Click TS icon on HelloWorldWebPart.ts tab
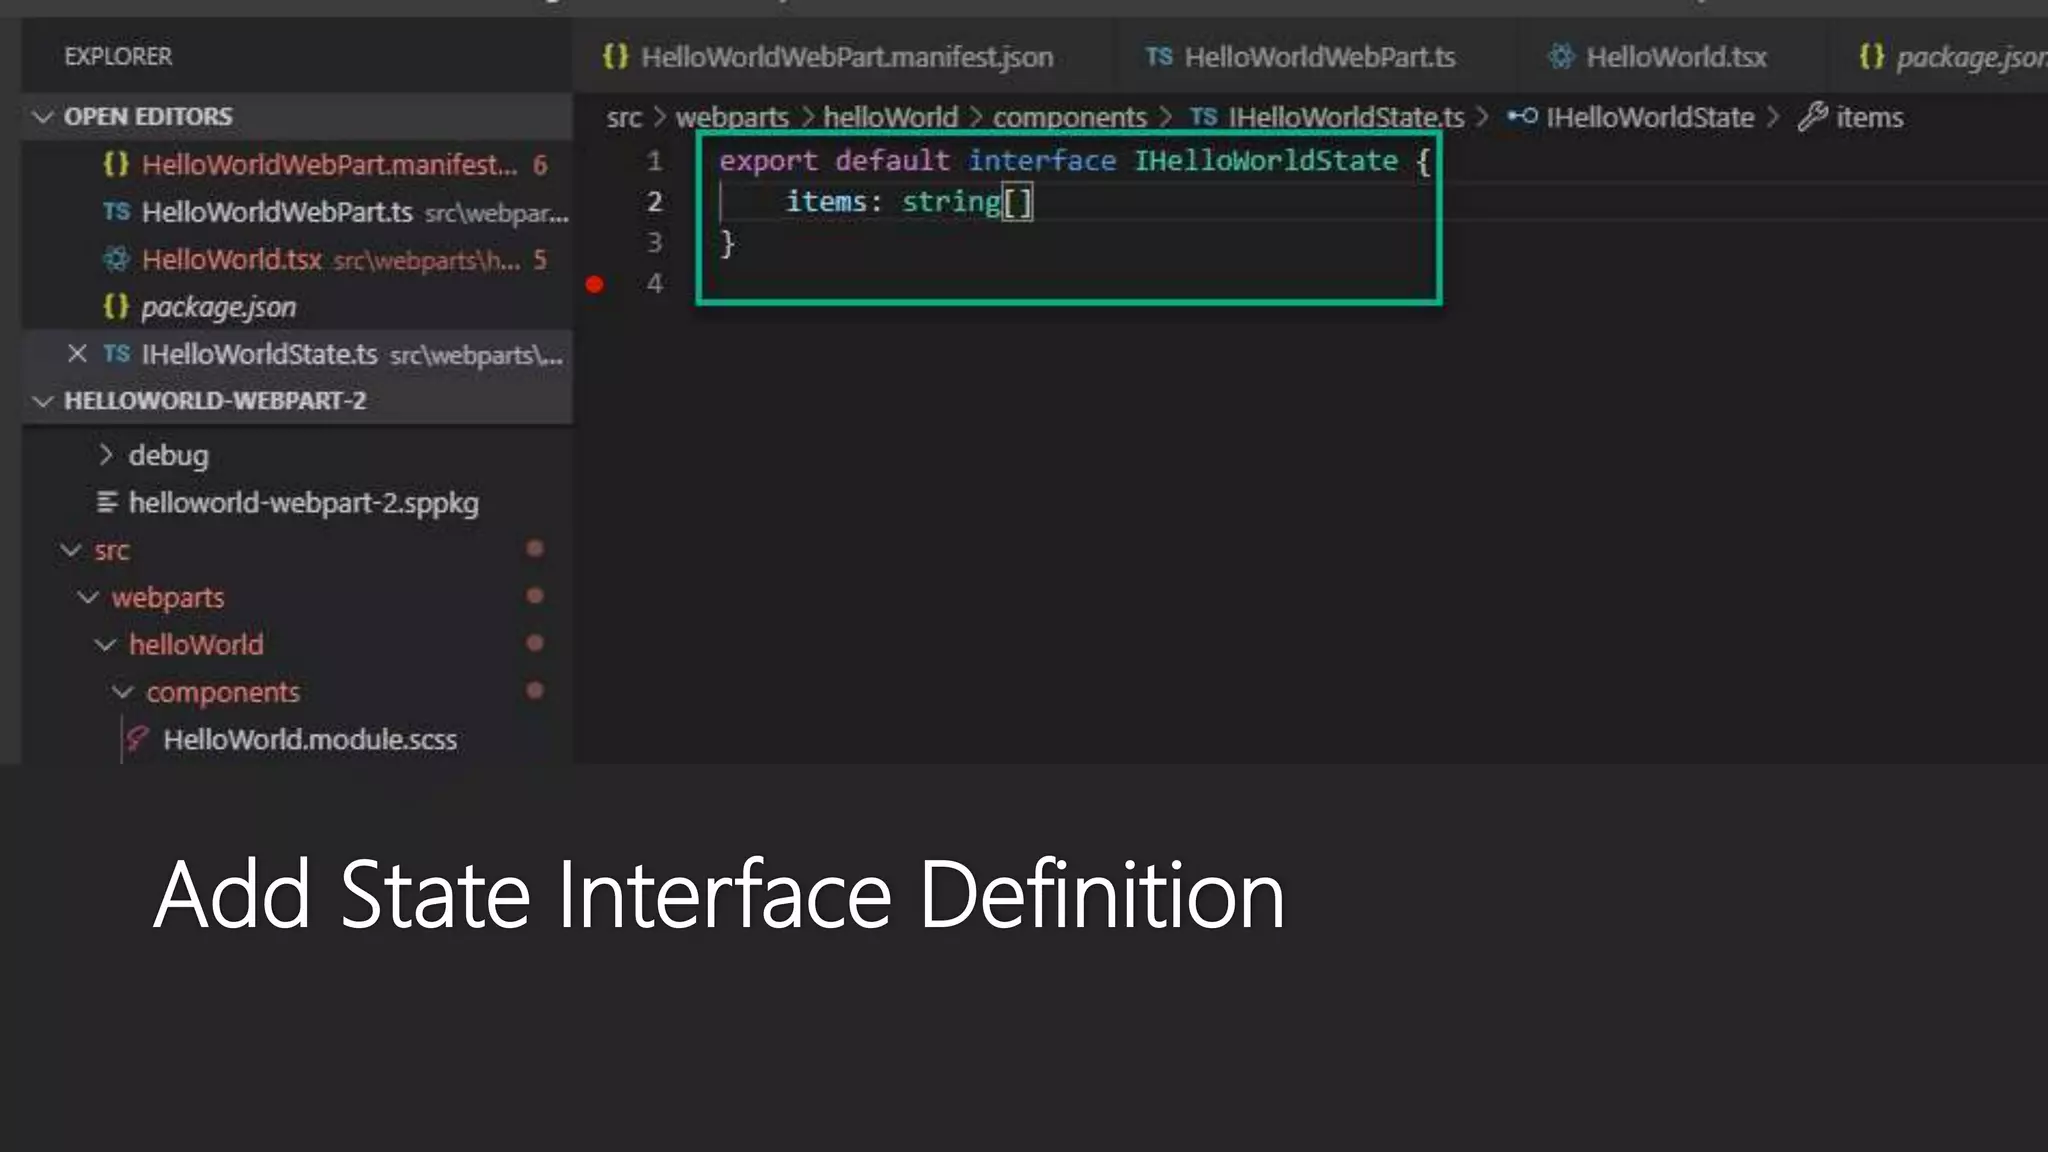This screenshot has height=1152, width=2048. pyautogui.click(x=1159, y=56)
